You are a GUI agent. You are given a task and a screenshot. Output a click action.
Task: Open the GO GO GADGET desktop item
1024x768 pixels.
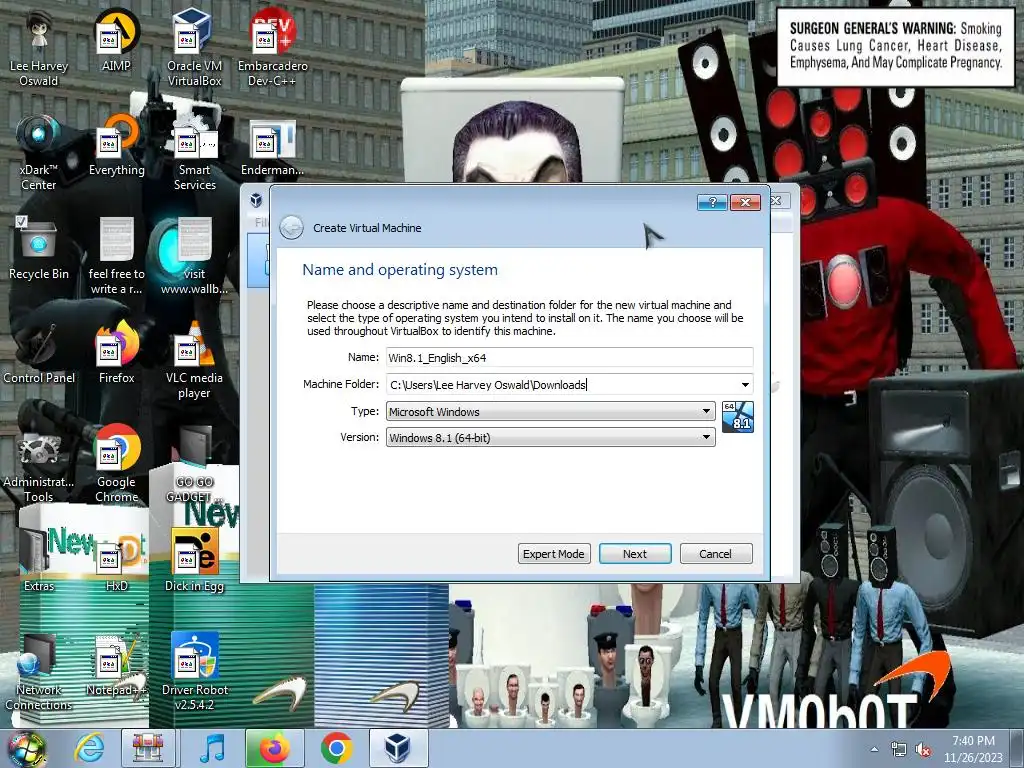pos(194,465)
